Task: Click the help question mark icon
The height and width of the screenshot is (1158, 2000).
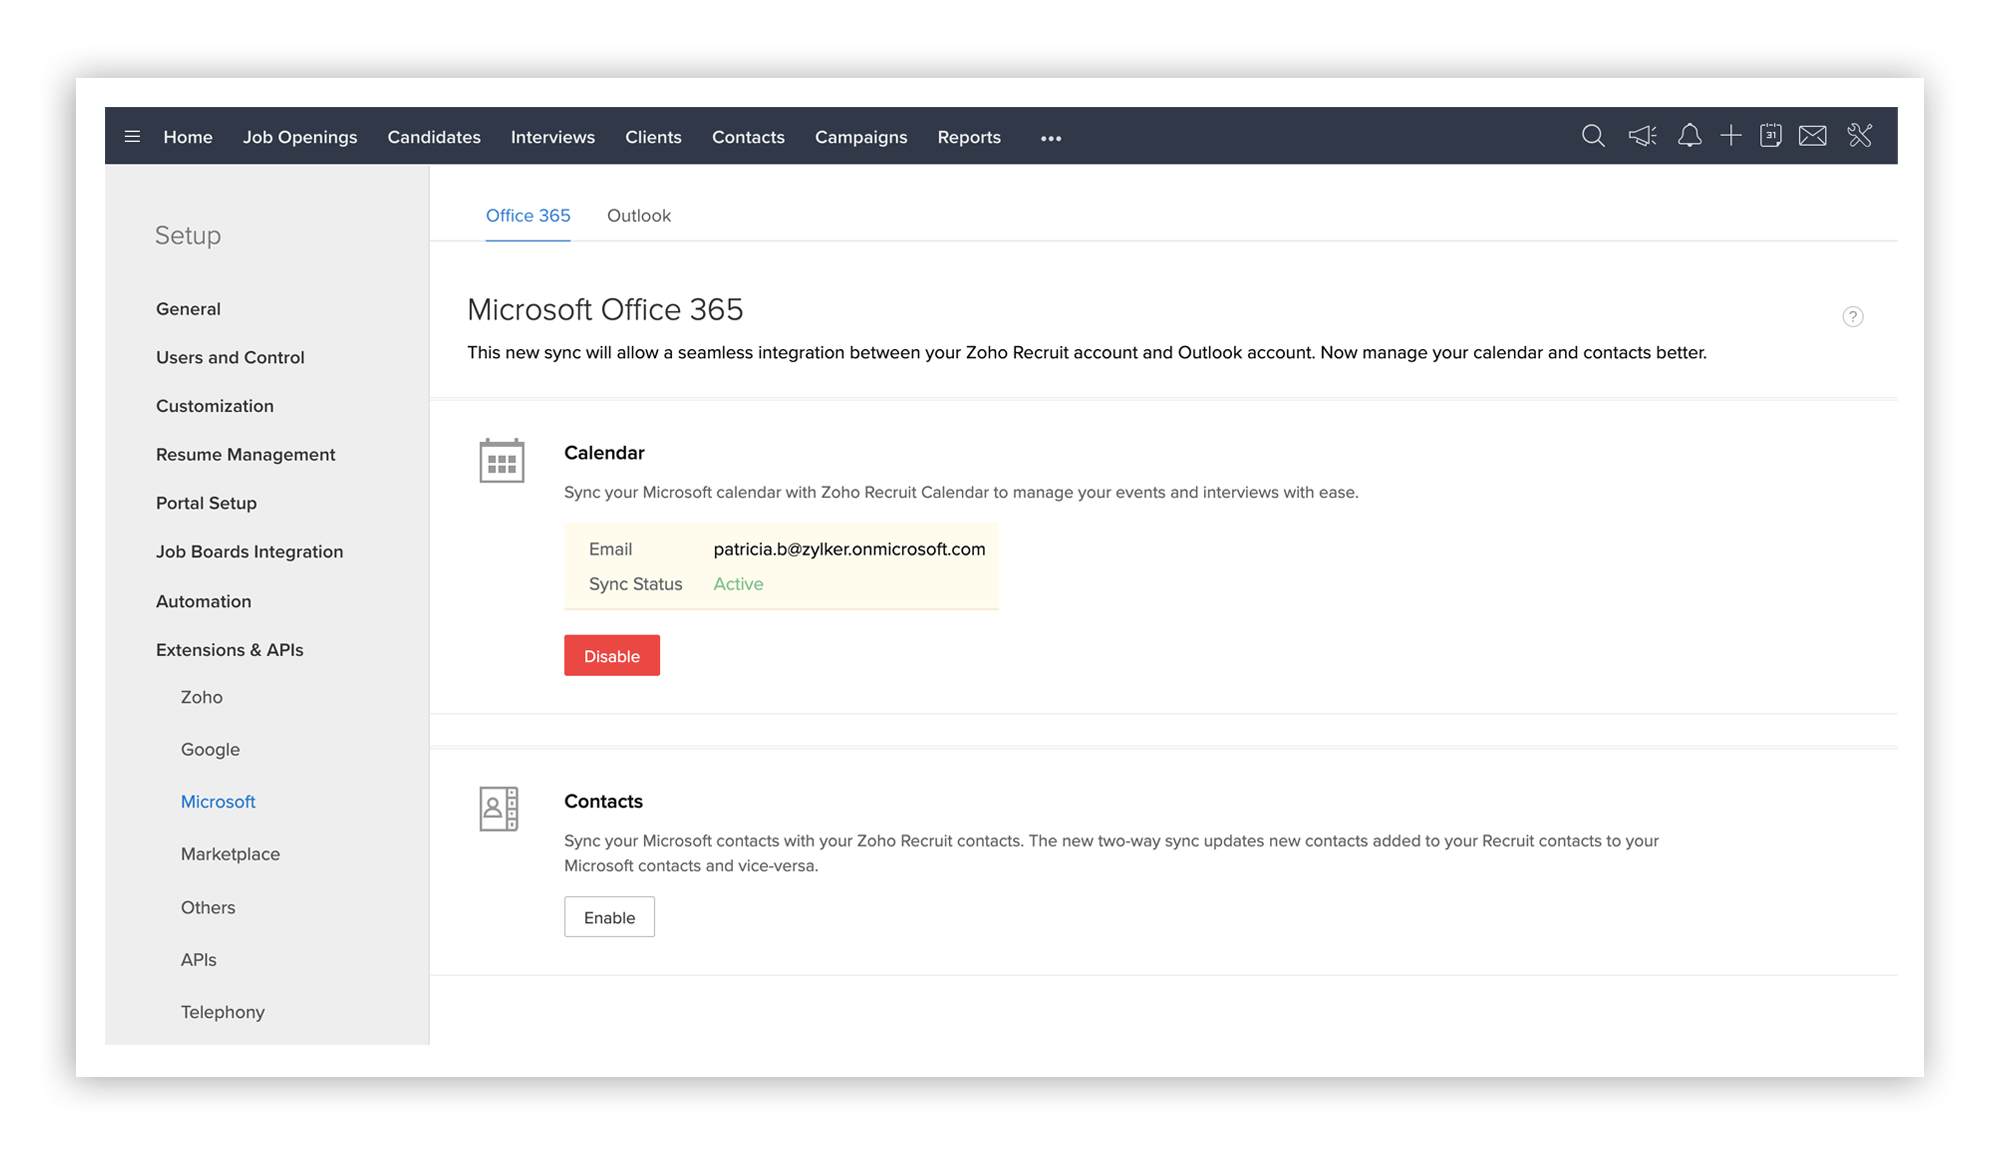Action: tap(1852, 317)
